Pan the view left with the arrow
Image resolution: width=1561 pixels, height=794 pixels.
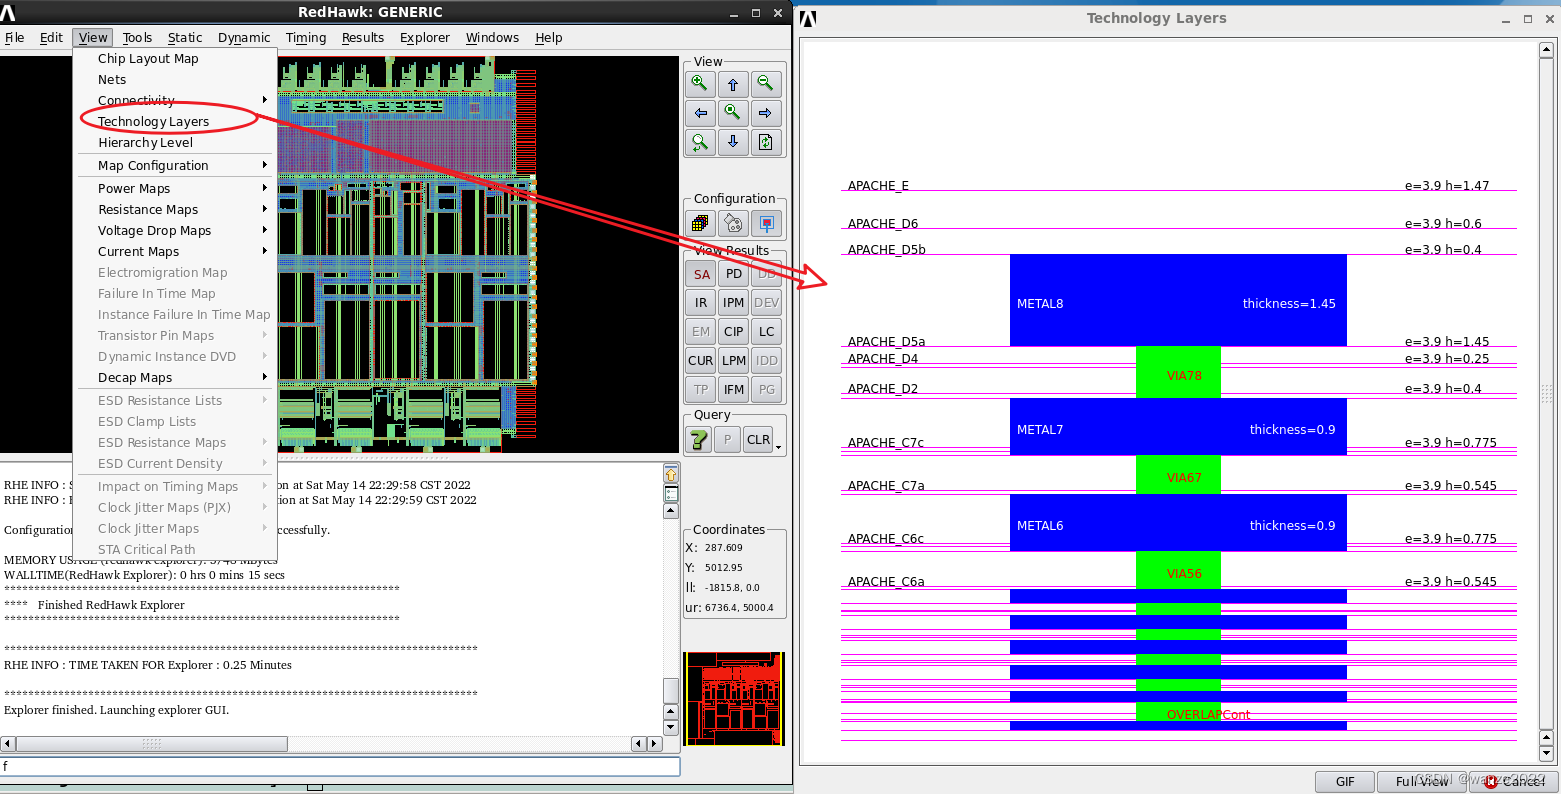click(x=700, y=113)
